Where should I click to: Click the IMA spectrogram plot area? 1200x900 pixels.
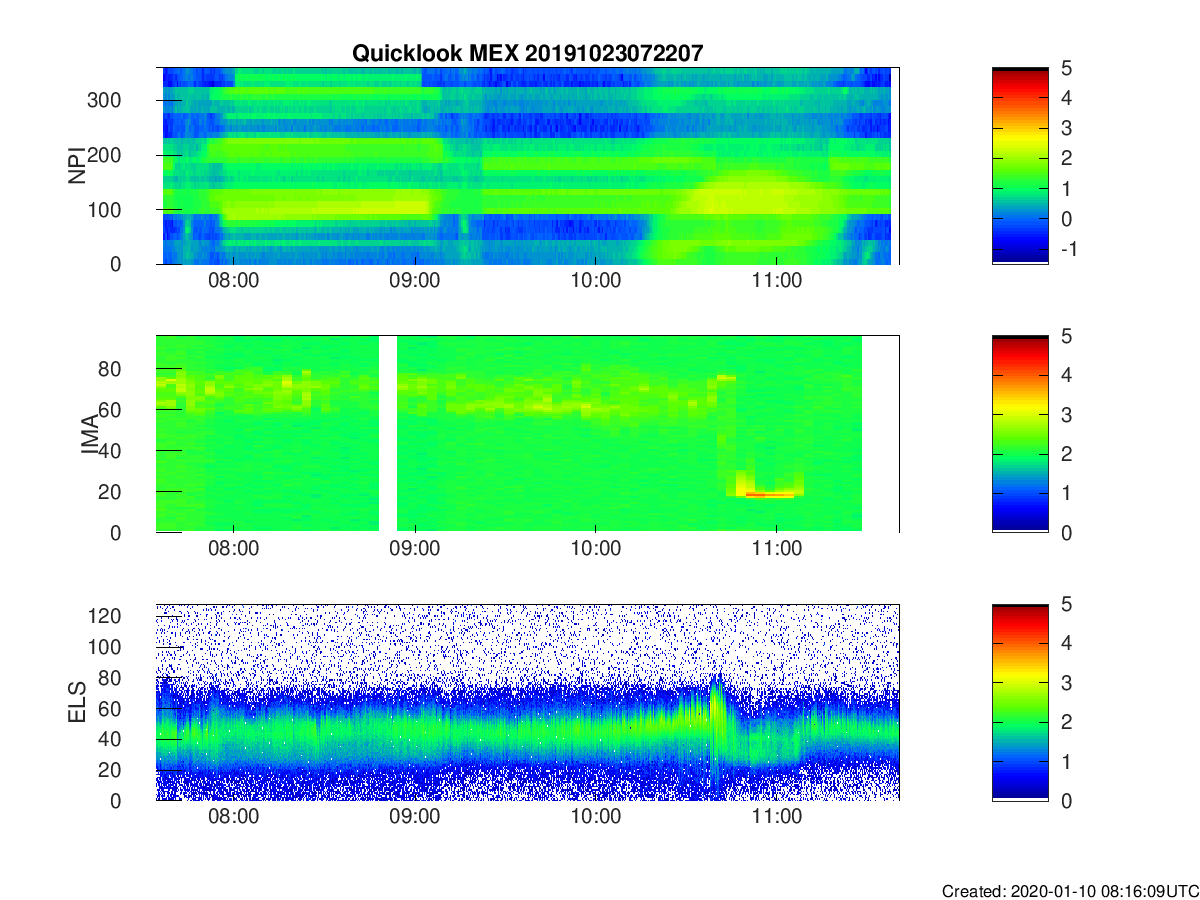tap(527, 434)
